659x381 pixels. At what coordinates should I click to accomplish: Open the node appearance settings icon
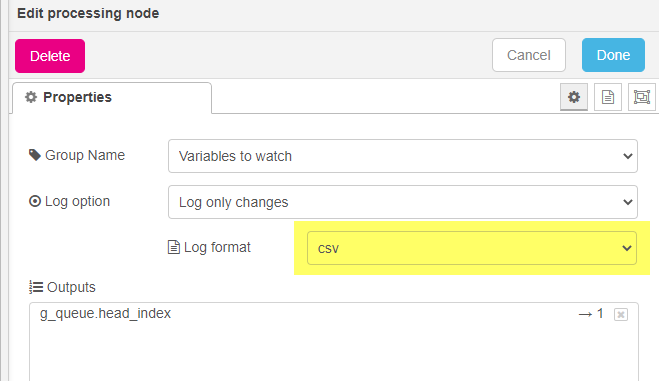641,97
